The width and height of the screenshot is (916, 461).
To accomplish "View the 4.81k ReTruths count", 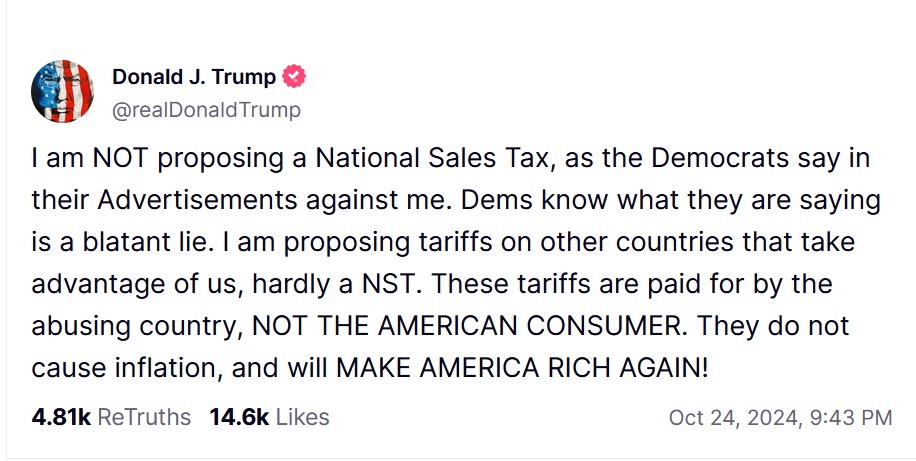I will click(61, 417).
